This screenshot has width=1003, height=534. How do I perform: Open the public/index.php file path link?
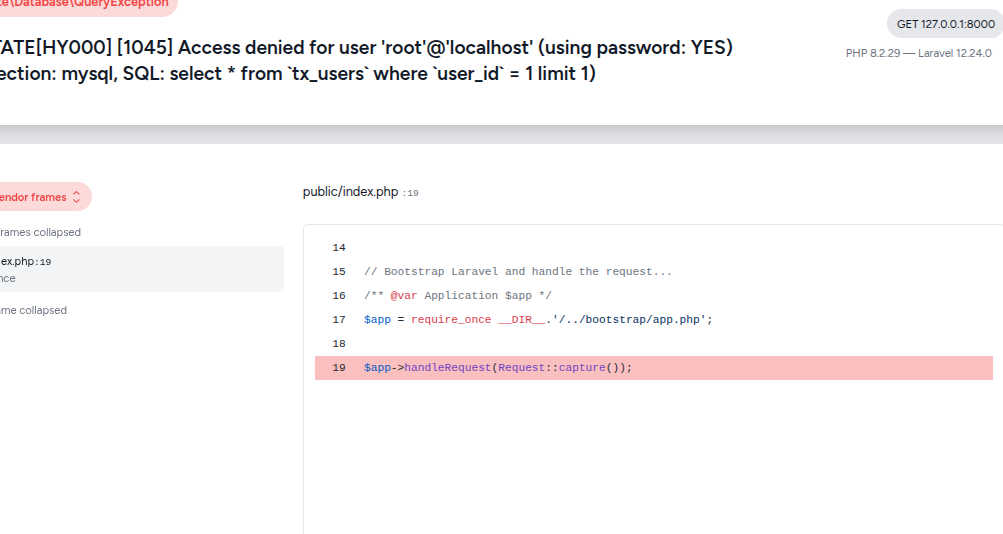point(350,192)
